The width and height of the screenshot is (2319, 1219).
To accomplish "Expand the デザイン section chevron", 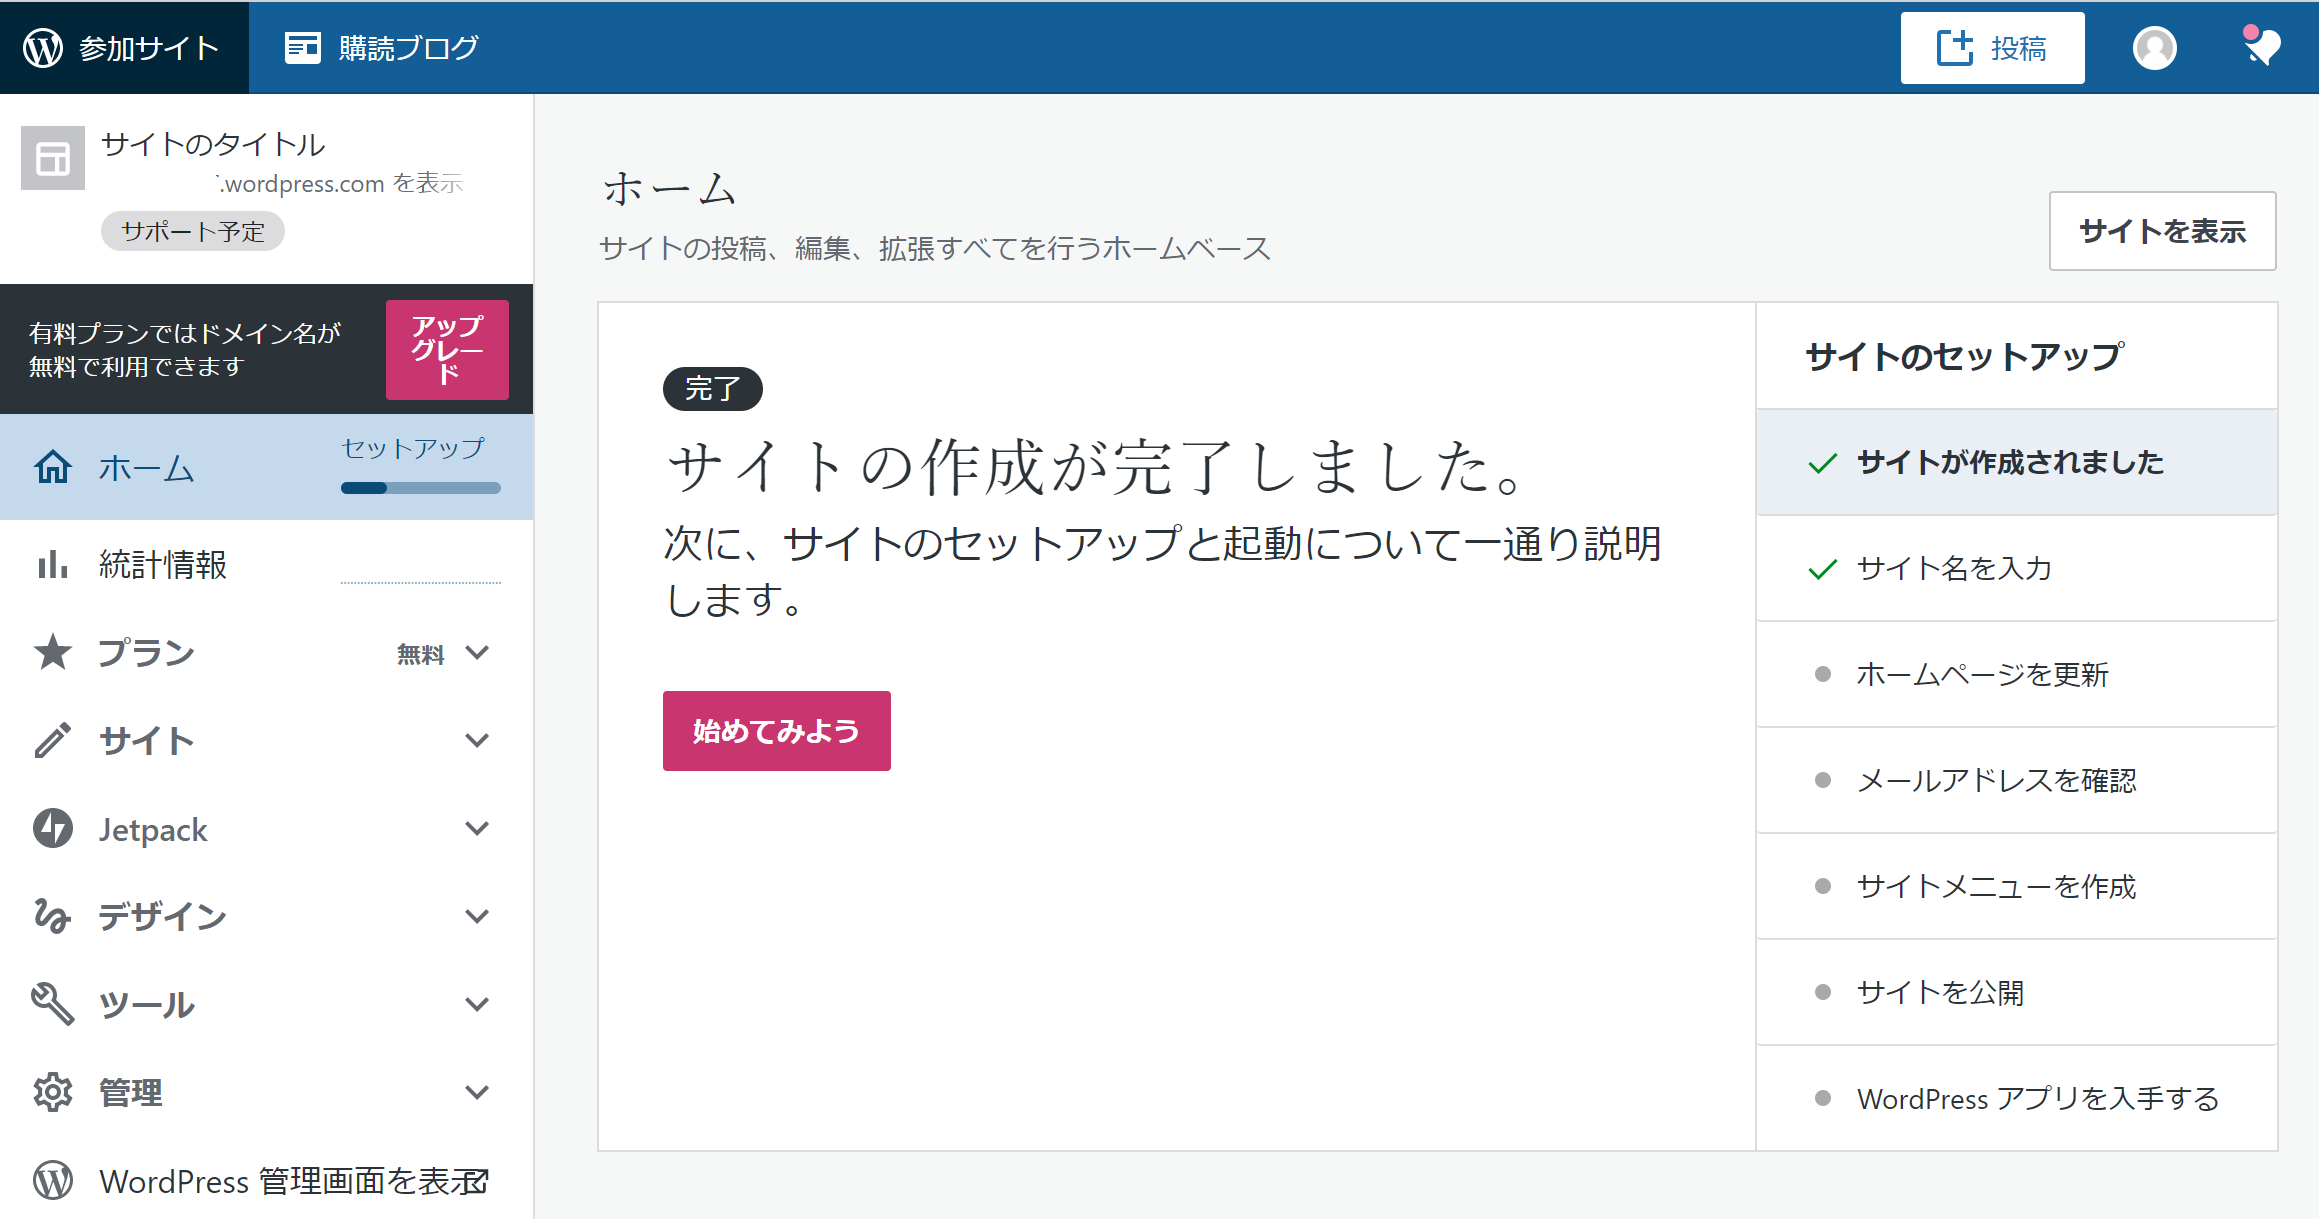I will pos(477,916).
